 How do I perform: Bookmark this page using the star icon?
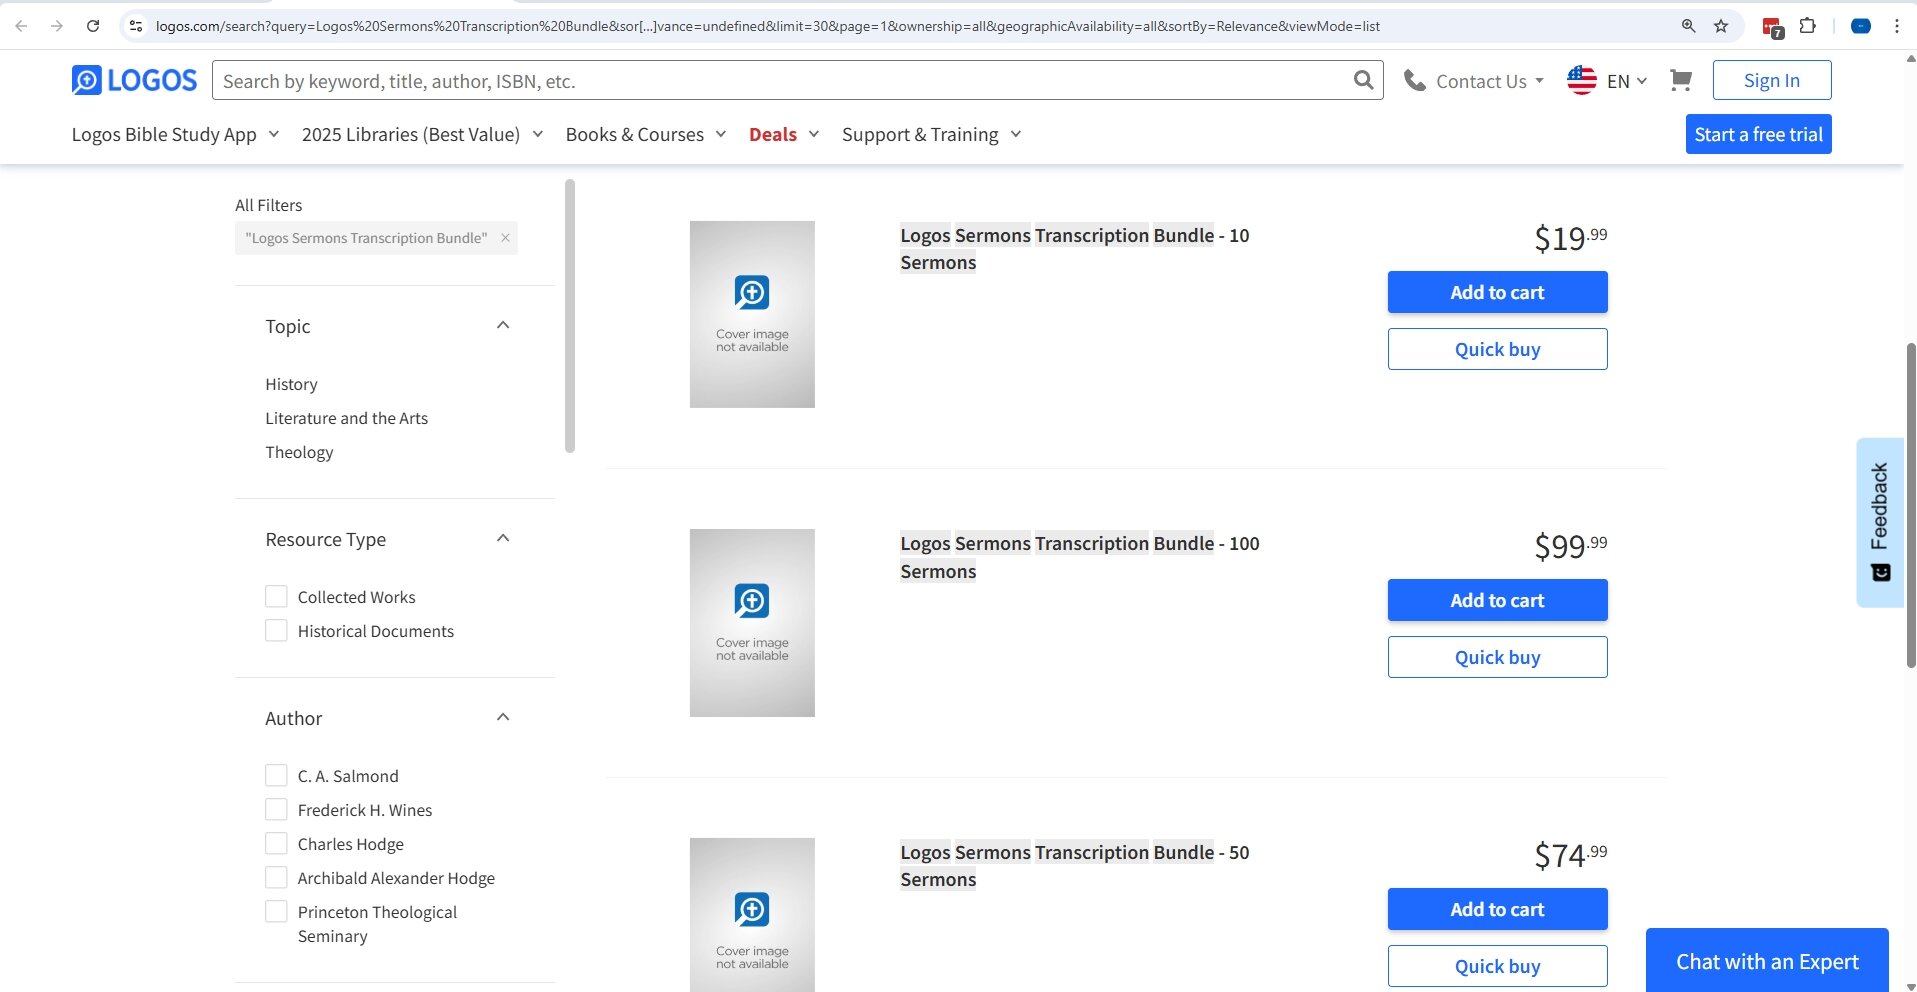[x=1721, y=26]
